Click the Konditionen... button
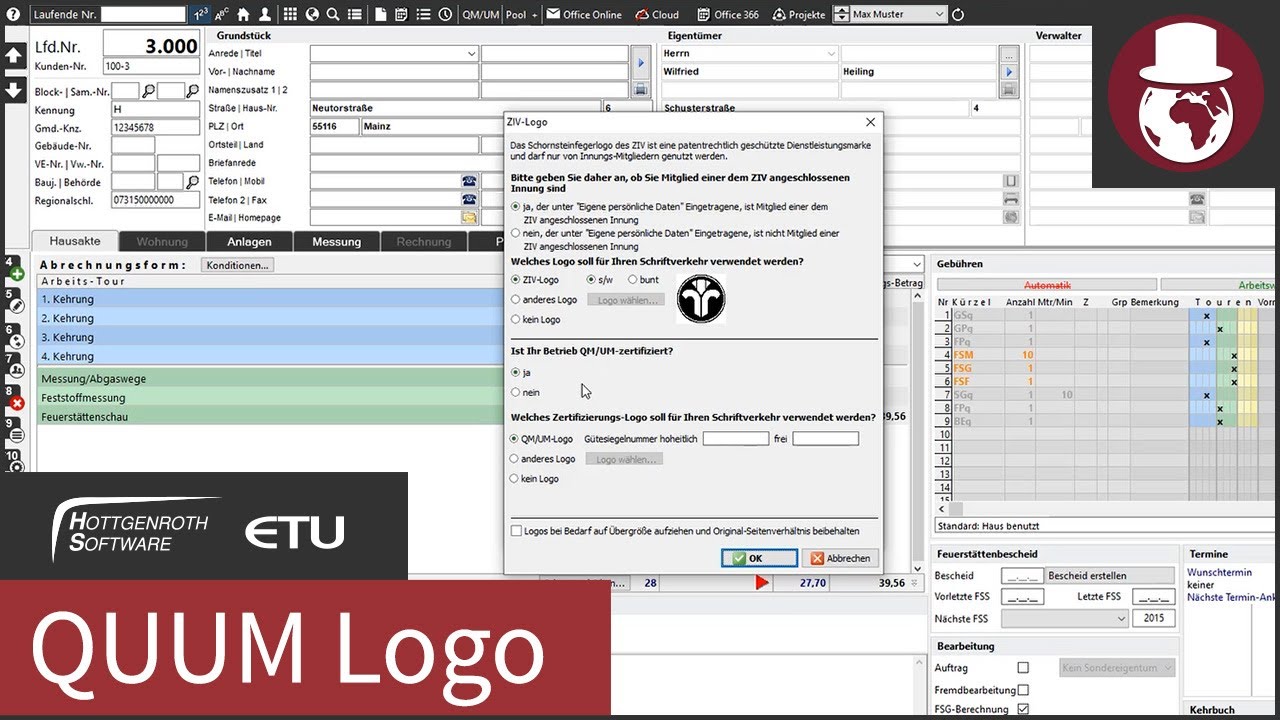This screenshot has width=1280, height=720. 237,265
